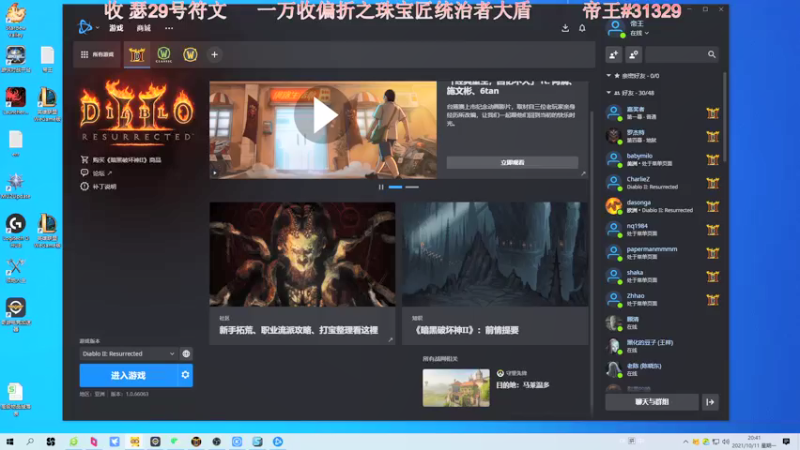Click Diablo II icon on shaka row
This screenshot has width=800, height=450.
[x=712, y=277]
